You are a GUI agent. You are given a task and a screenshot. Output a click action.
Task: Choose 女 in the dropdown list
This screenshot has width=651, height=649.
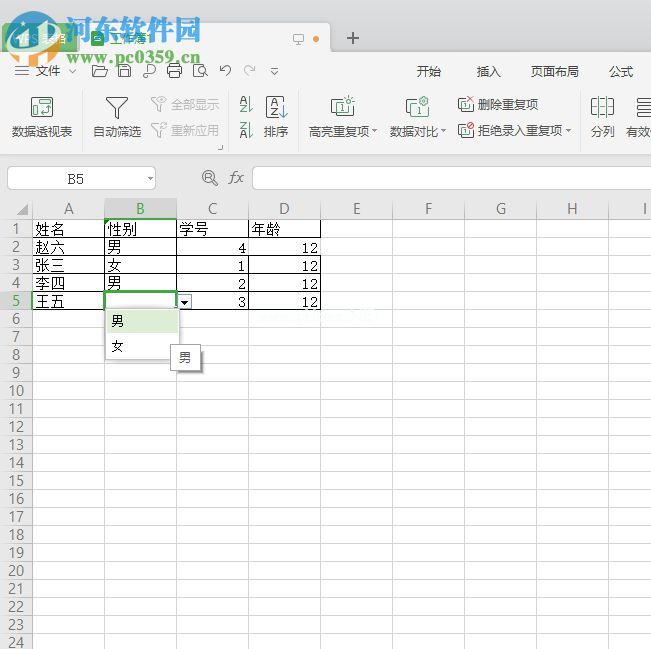click(142, 346)
